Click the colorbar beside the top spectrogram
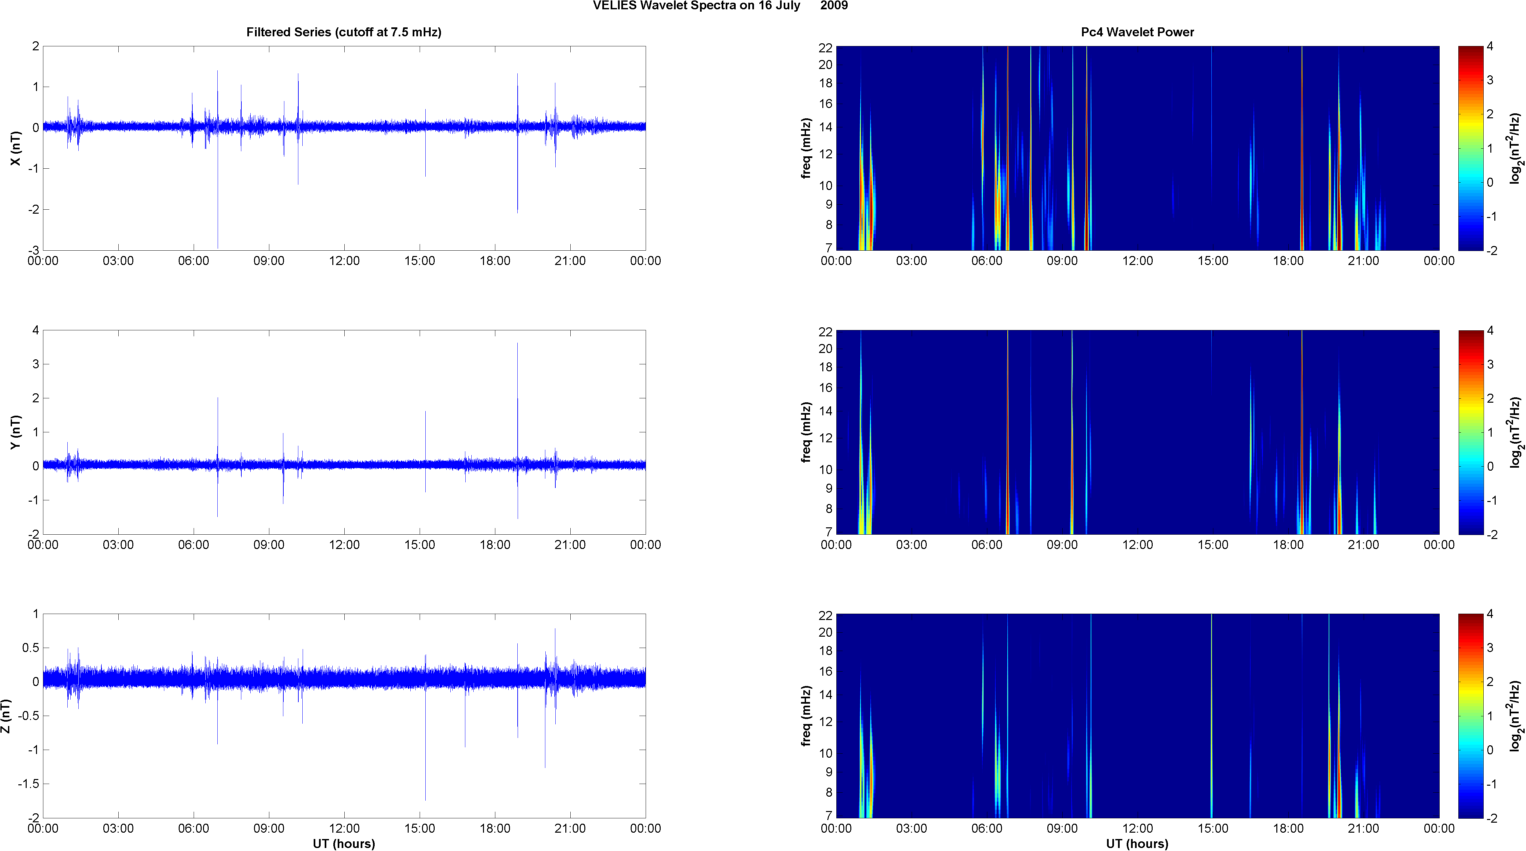1526x851 pixels. [1470, 148]
